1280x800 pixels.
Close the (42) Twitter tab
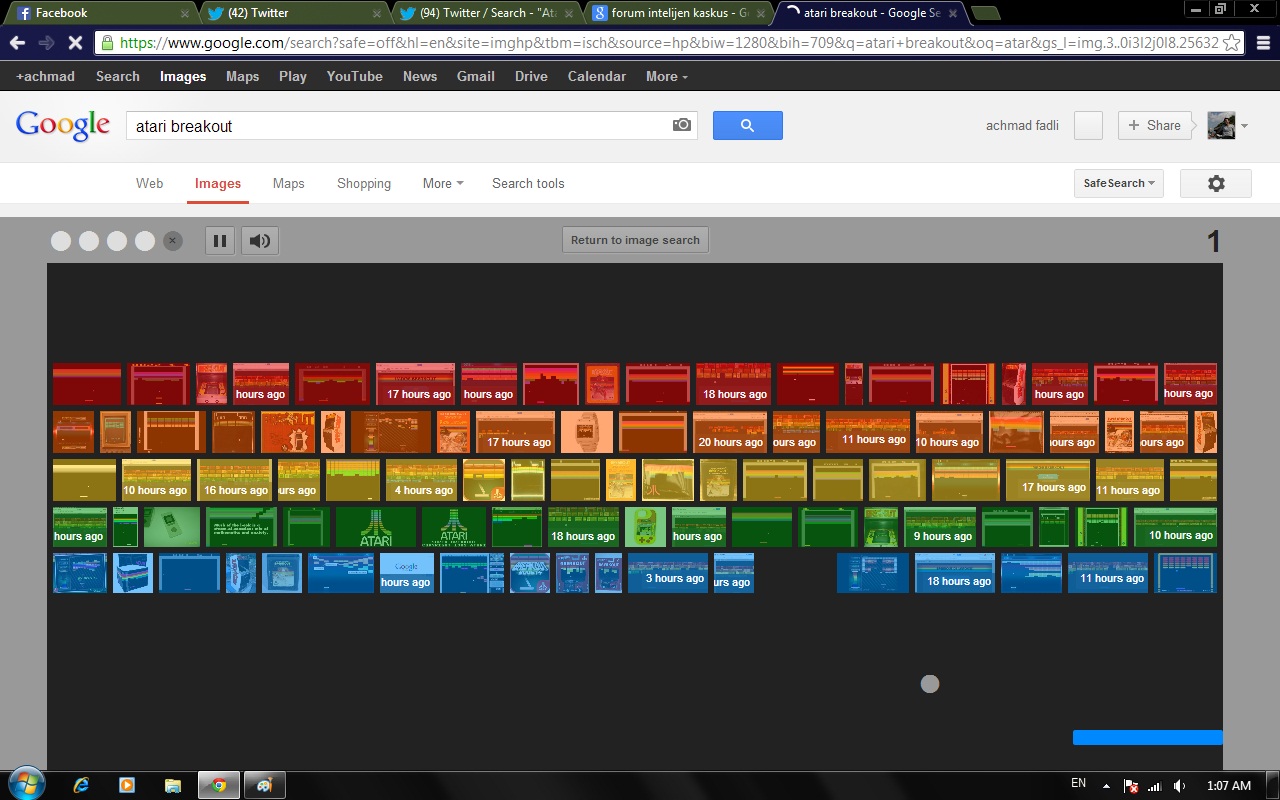tap(375, 14)
